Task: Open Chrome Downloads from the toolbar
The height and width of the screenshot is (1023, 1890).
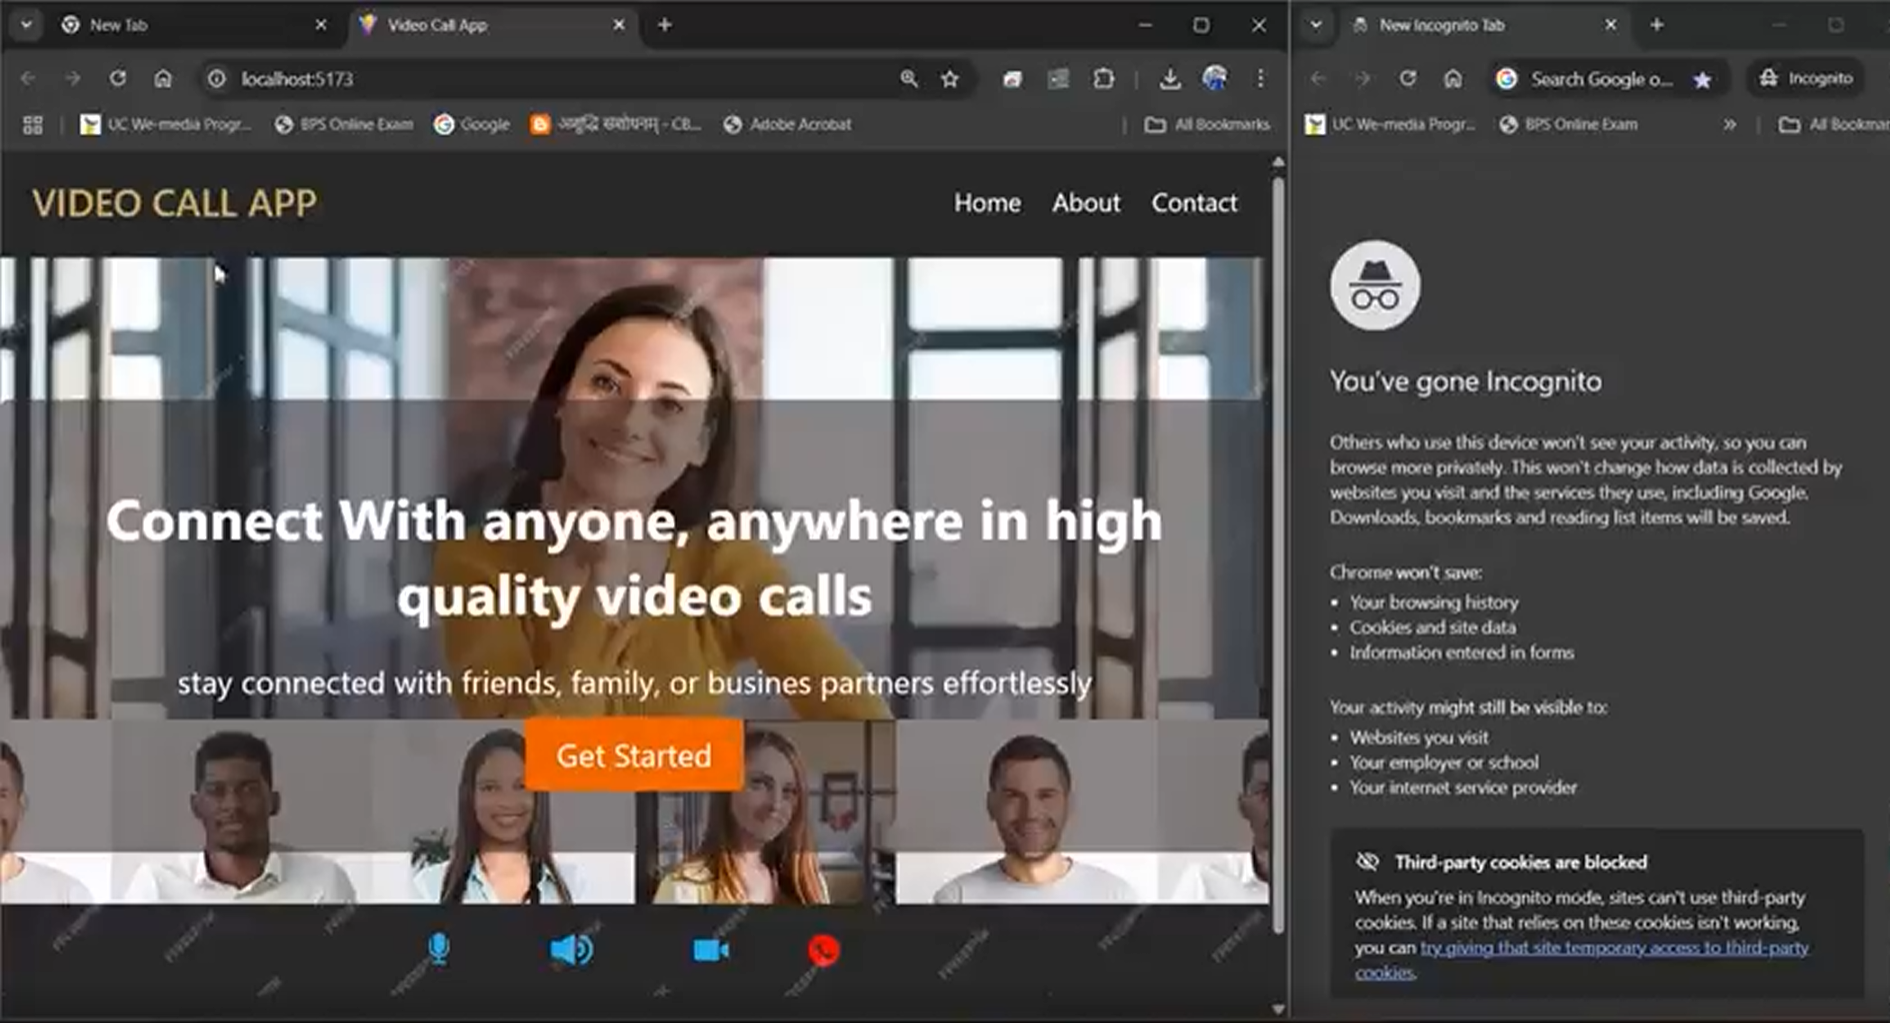Action: [1169, 78]
